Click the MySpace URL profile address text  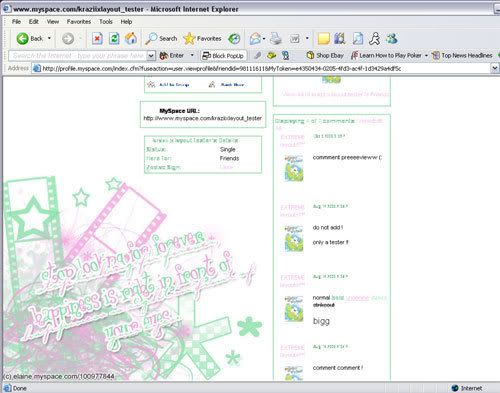click(202, 118)
